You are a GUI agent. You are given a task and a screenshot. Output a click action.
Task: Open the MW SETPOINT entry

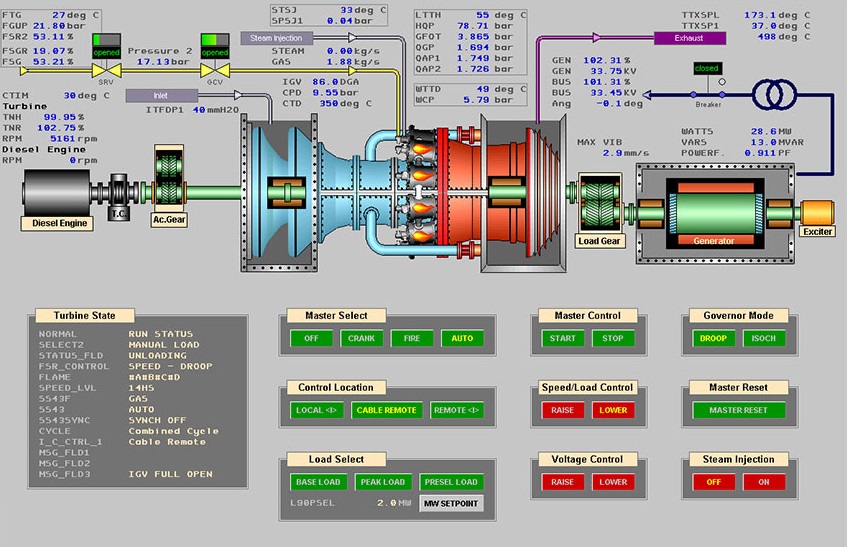[x=451, y=503]
